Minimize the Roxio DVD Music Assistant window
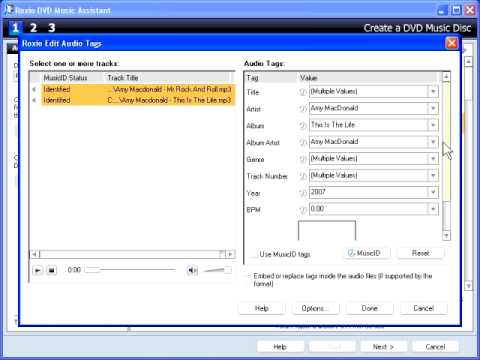Screen dimensions: 480x360 click(x=442, y=10)
